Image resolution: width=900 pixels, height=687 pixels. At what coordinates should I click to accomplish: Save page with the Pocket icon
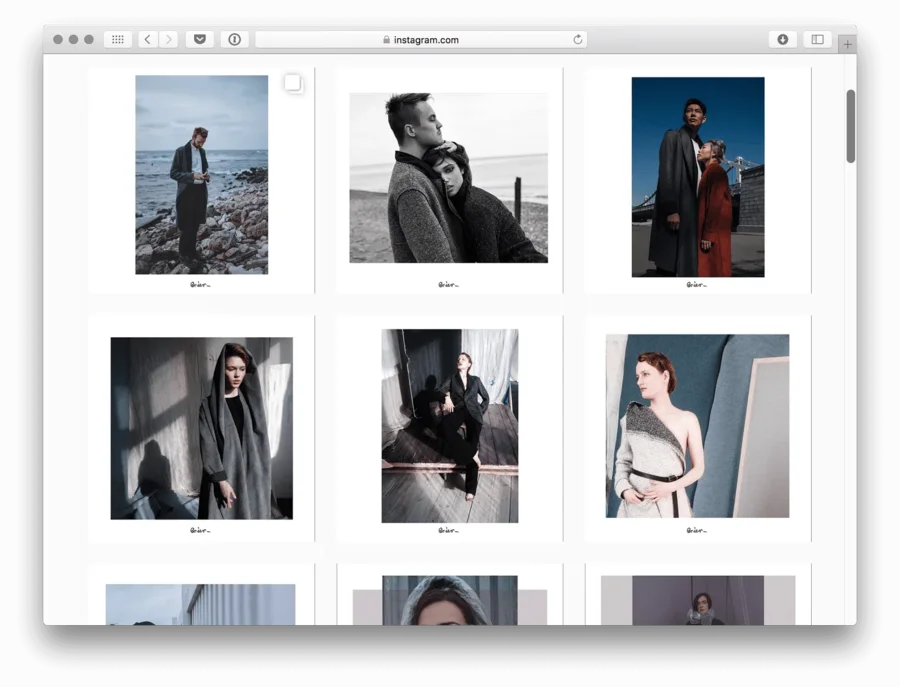click(199, 40)
